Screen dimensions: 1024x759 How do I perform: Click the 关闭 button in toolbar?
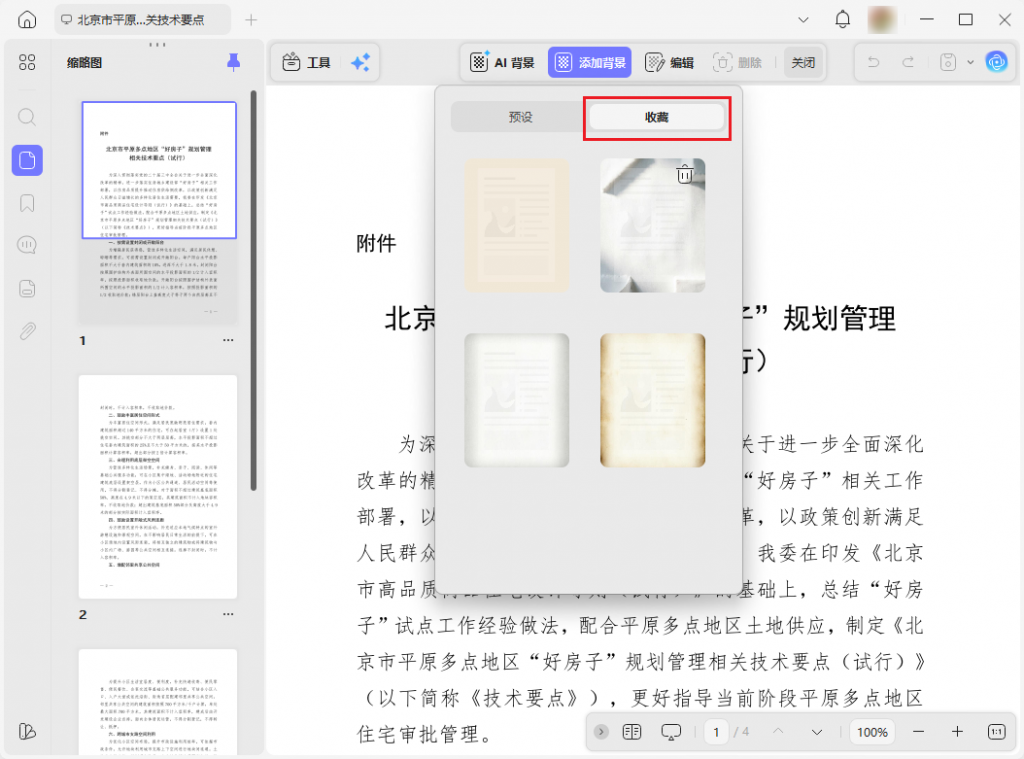[x=803, y=63]
